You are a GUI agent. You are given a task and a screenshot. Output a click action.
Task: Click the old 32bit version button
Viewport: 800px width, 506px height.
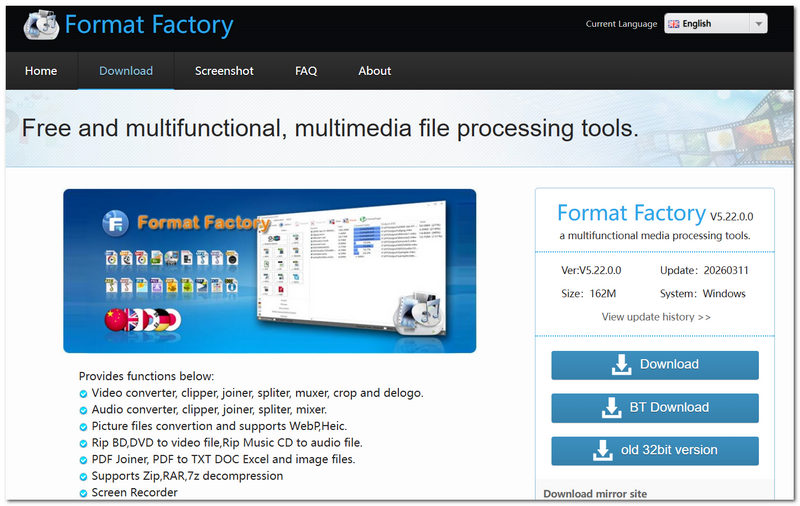(x=655, y=450)
